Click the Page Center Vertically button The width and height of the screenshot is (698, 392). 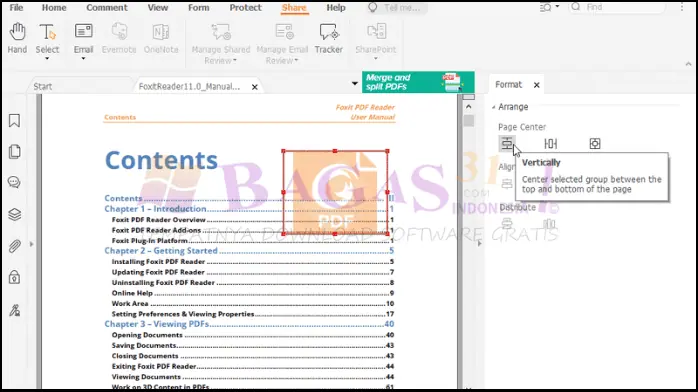click(507, 144)
